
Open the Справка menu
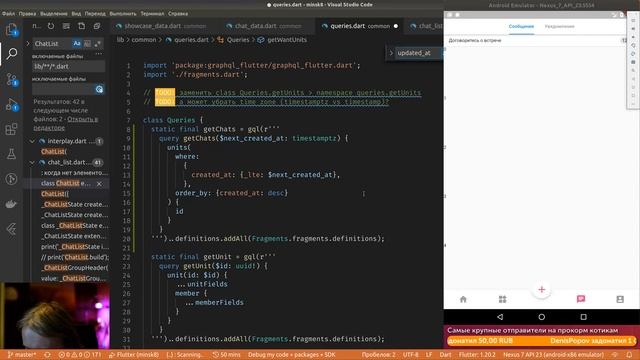click(178, 13)
